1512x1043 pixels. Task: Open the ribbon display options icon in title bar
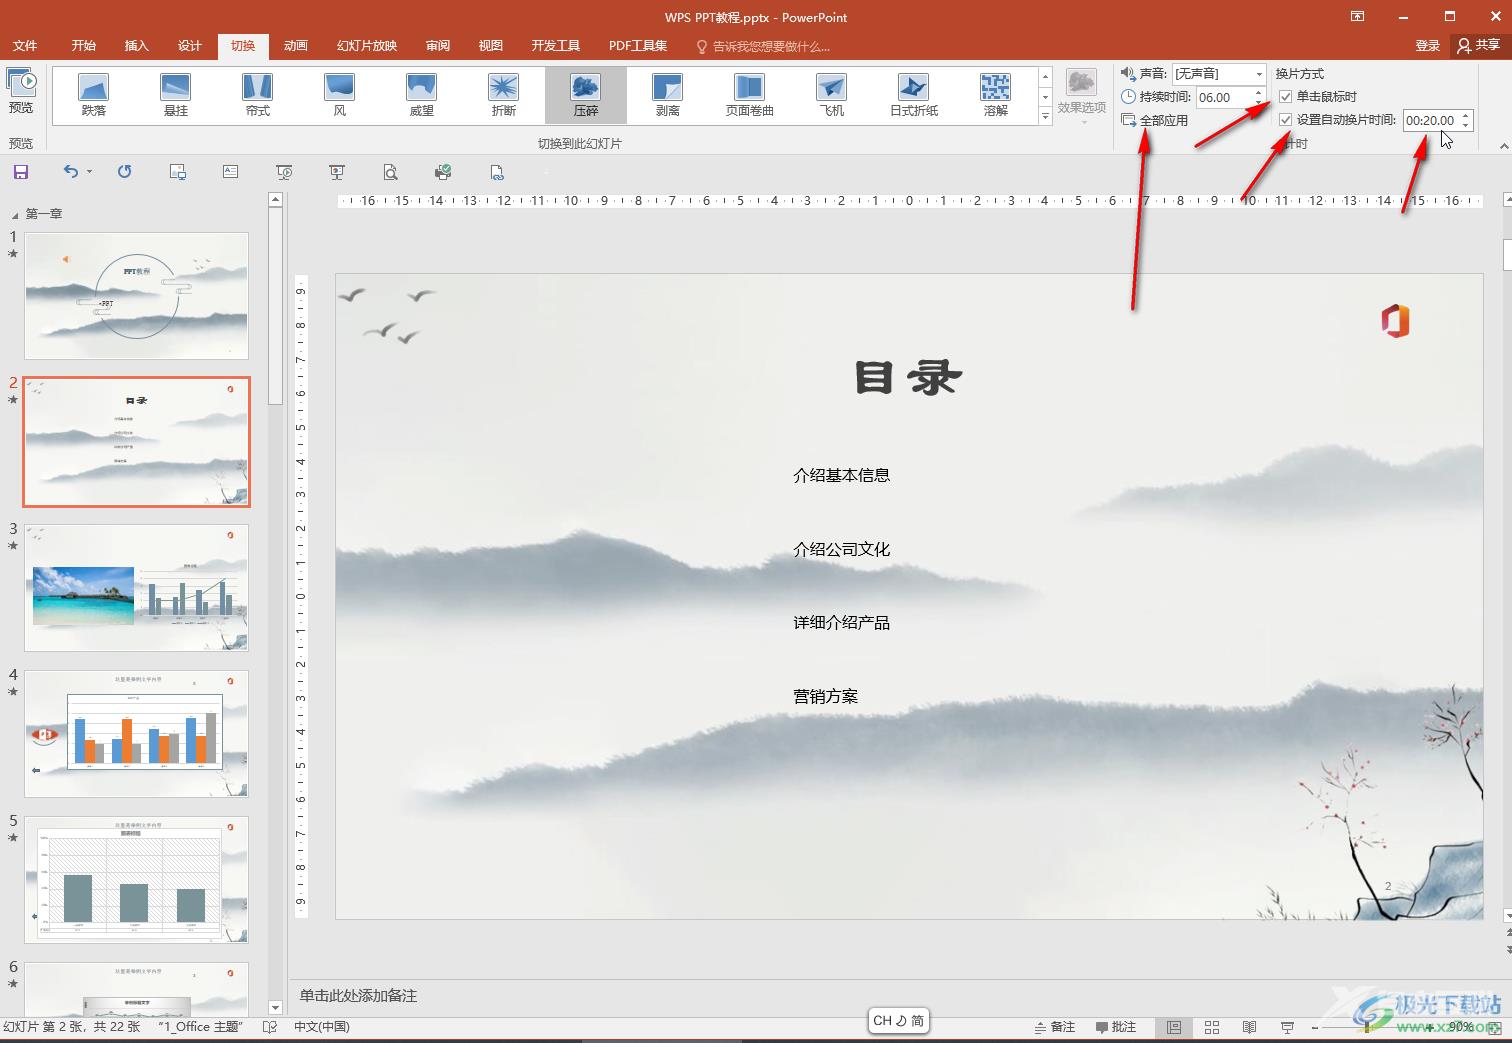[x=1357, y=17]
